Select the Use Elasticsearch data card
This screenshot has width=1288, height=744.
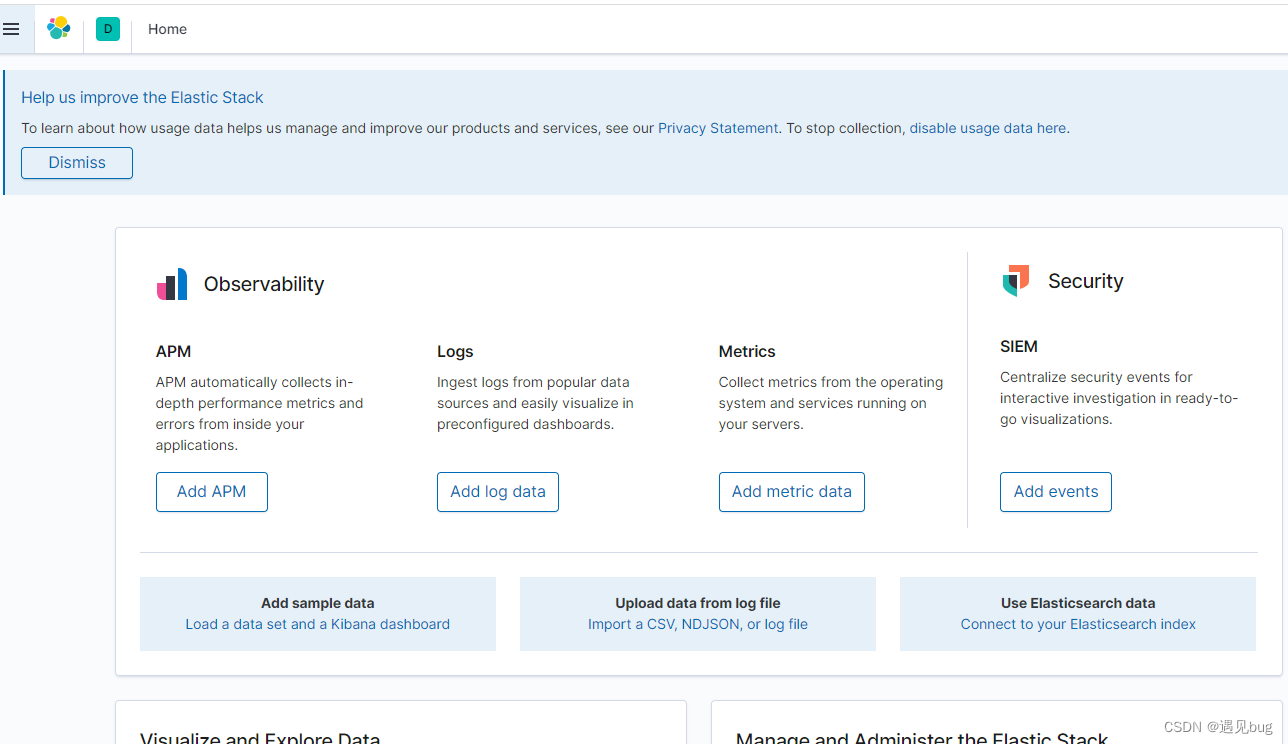pyautogui.click(x=1077, y=613)
